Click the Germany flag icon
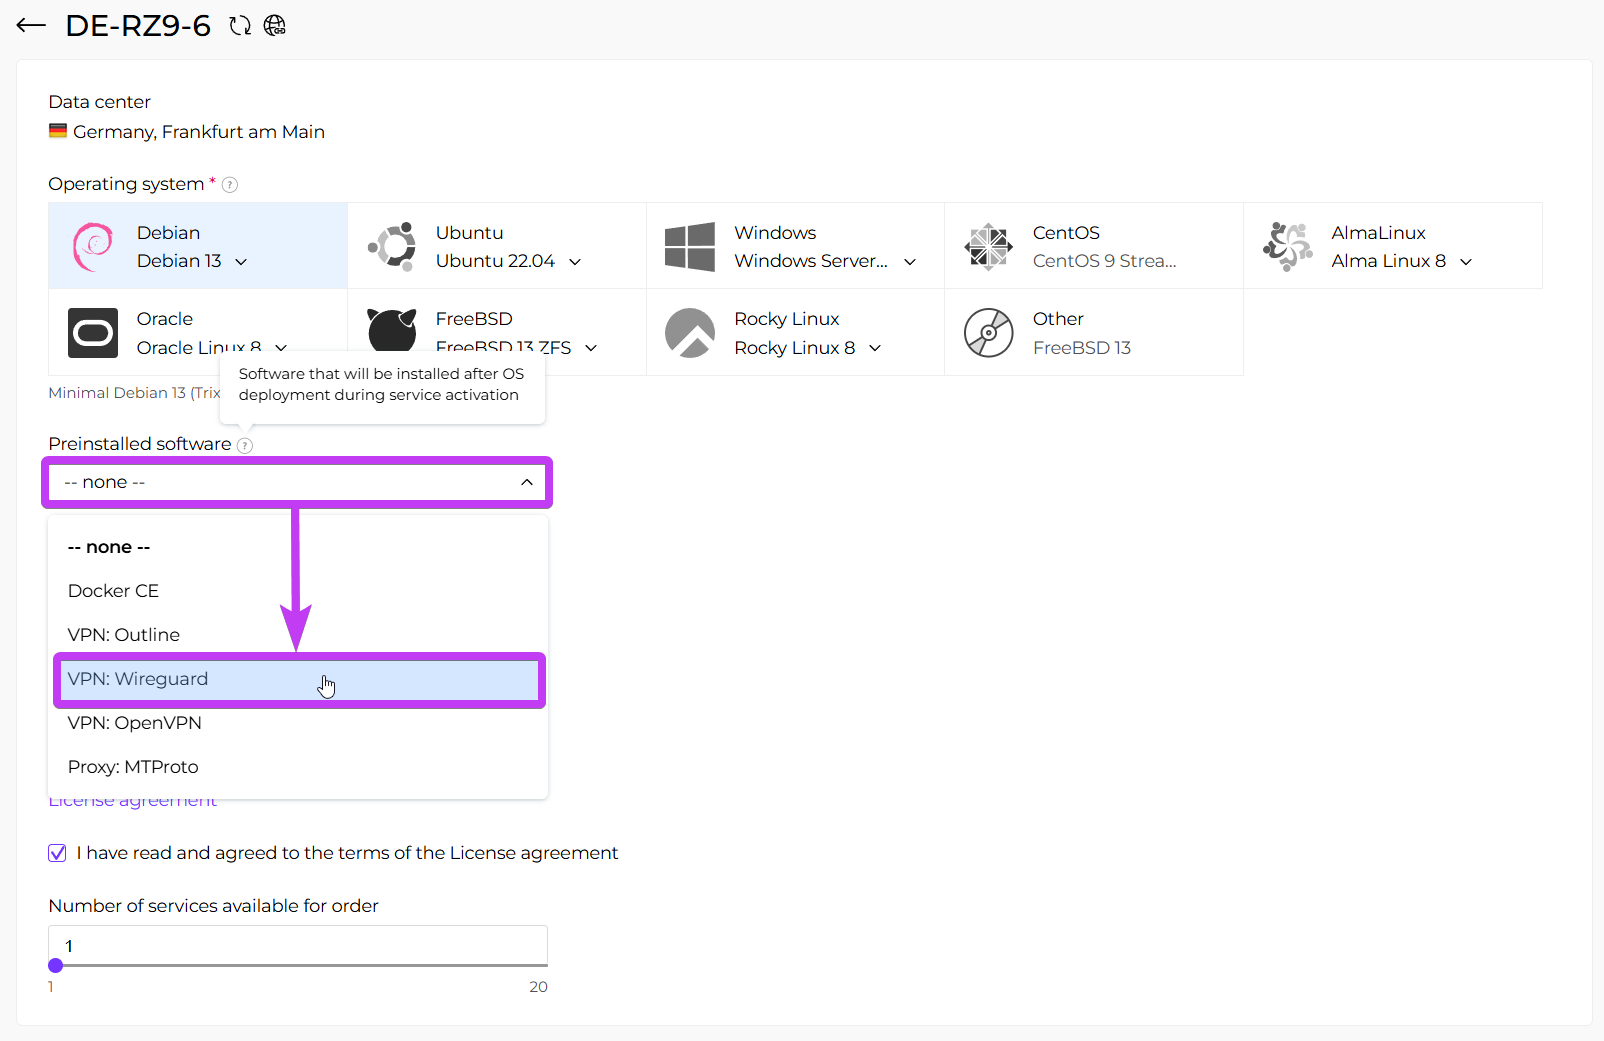Image resolution: width=1604 pixels, height=1041 pixels. (58, 131)
